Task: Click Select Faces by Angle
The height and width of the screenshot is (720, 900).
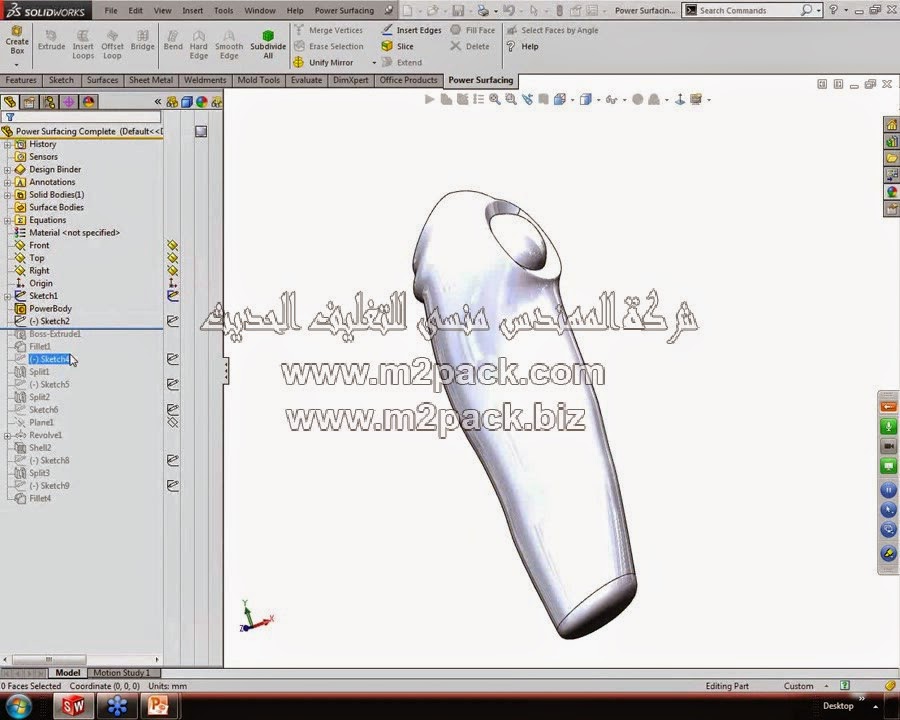Action: coord(552,30)
